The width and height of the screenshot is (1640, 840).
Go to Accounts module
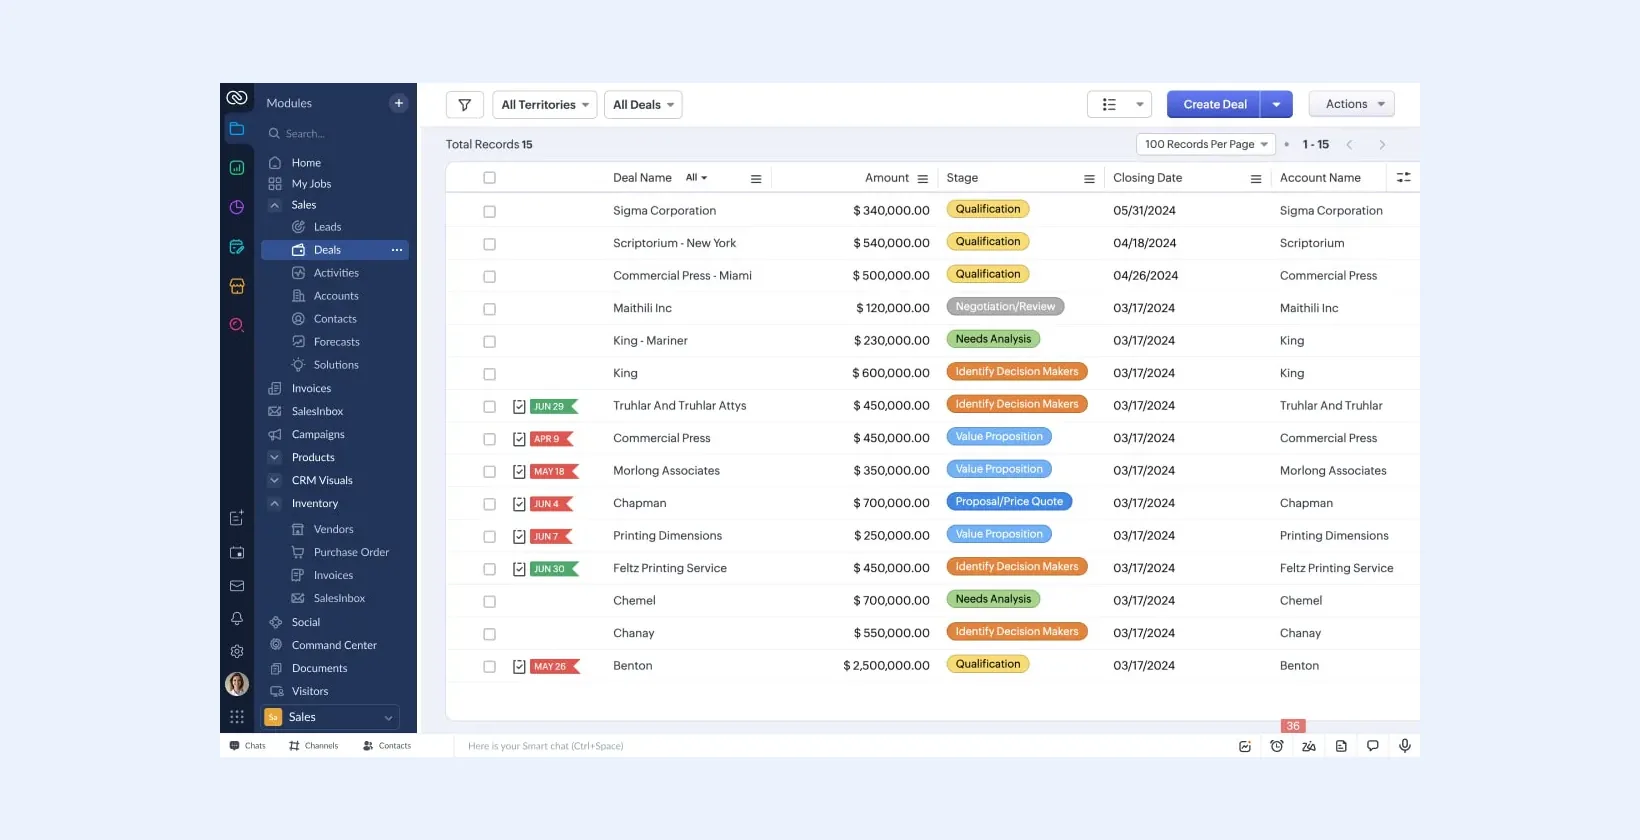pyautogui.click(x=336, y=296)
